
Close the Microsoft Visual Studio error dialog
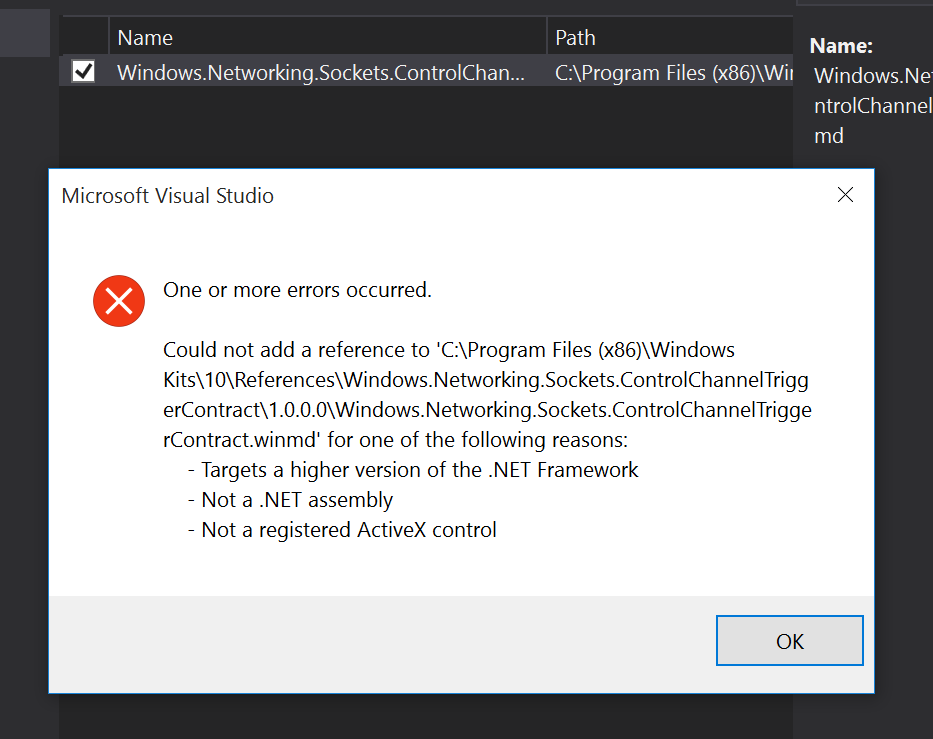tap(845, 195)
